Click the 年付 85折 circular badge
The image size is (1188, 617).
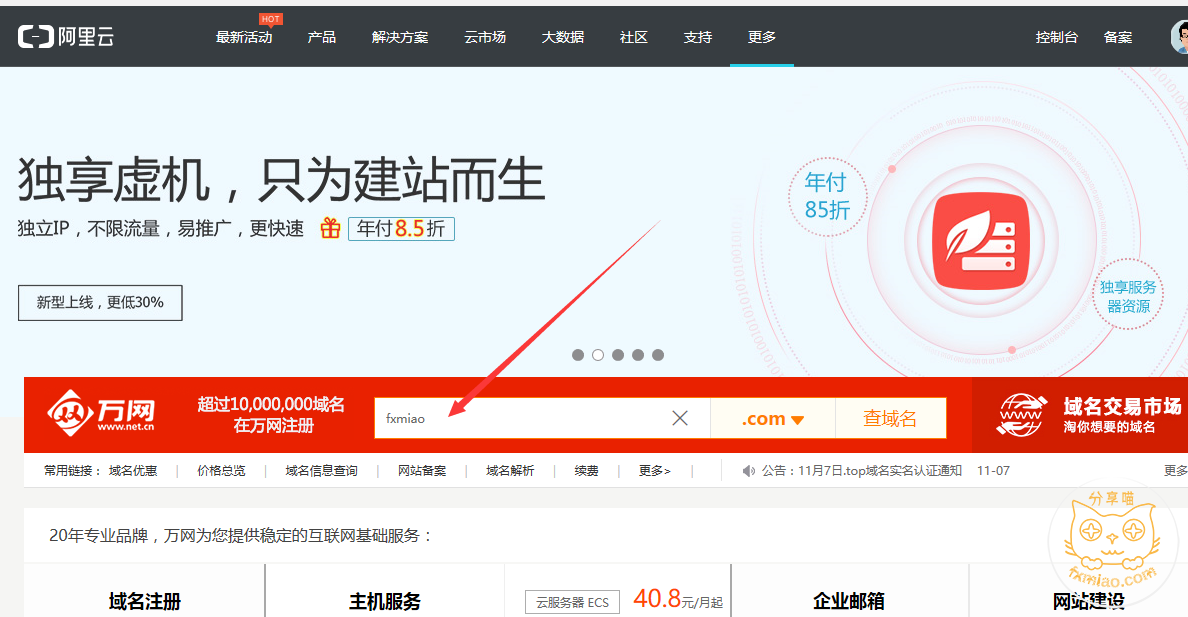pyautogui.click(x=827, y=196)
